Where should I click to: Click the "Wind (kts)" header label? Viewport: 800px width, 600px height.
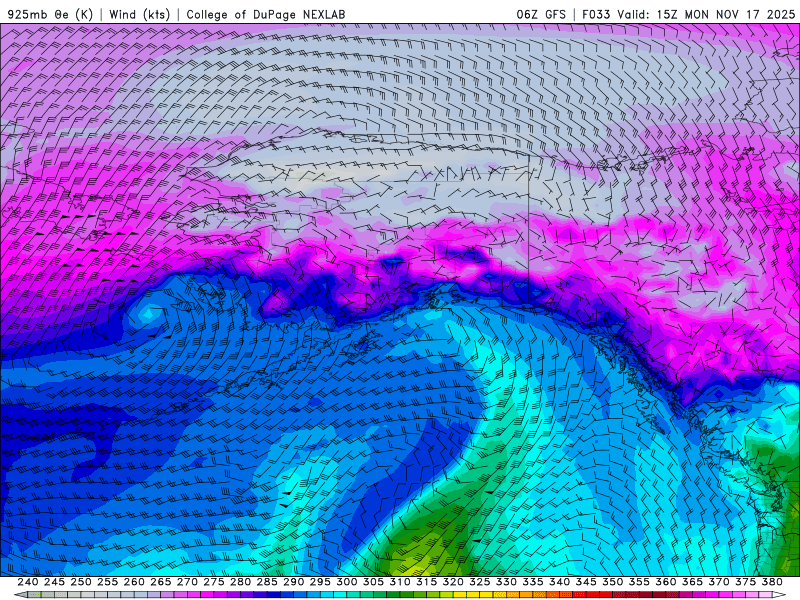140,14
